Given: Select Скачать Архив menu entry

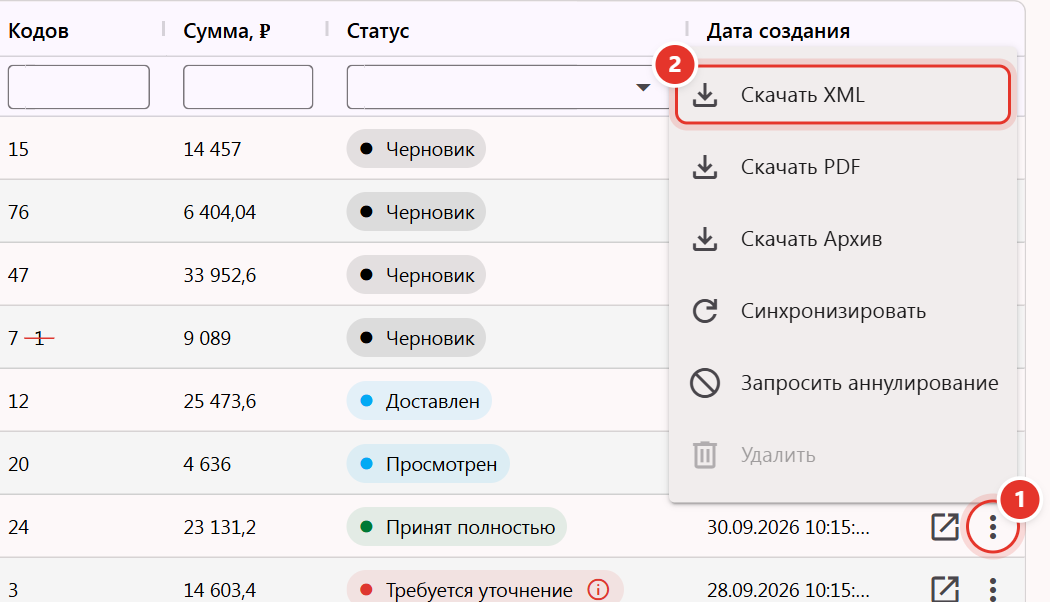Looking at the screenshot, I should 842,239.
